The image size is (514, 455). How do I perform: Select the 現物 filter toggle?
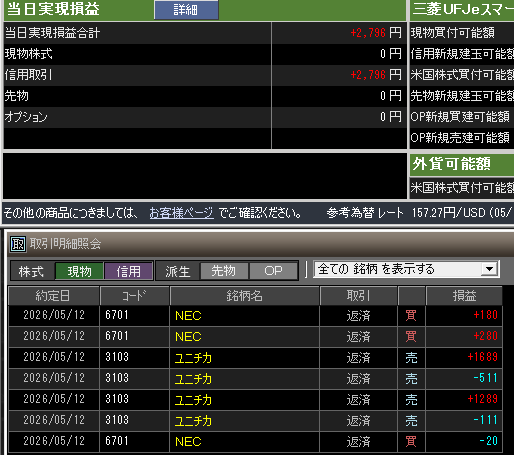click(x=79, y=271)
